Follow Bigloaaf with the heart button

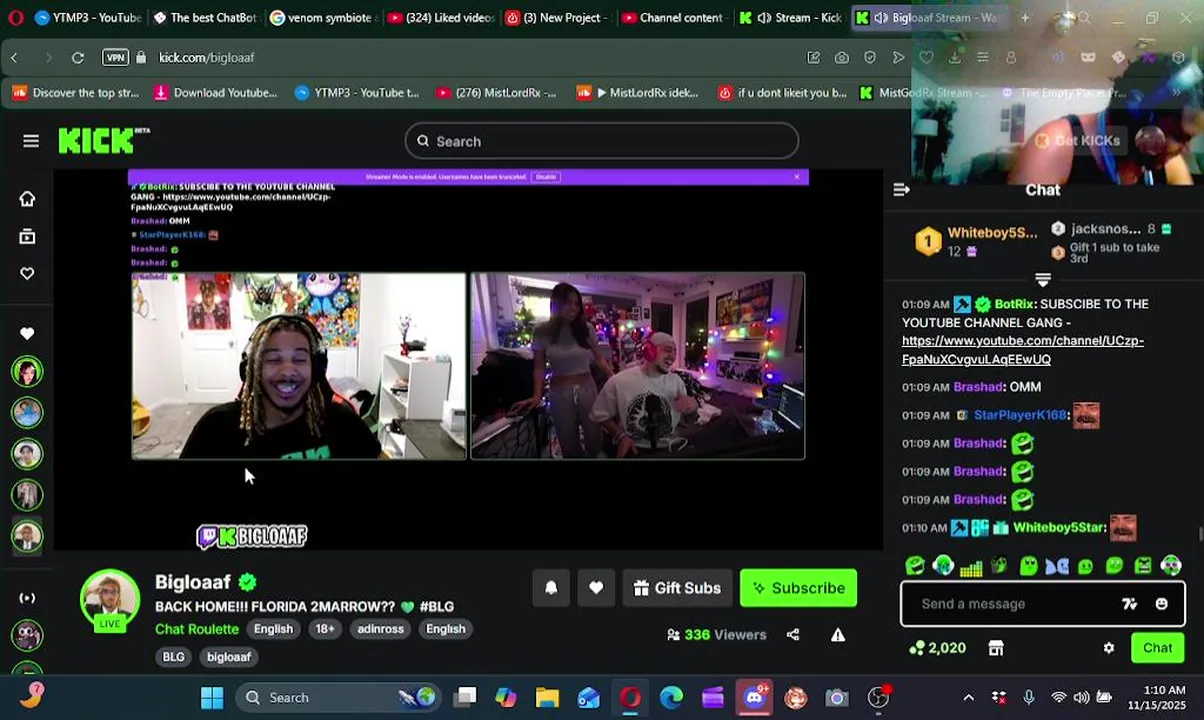pyautogui.click(x=596, y=588)
